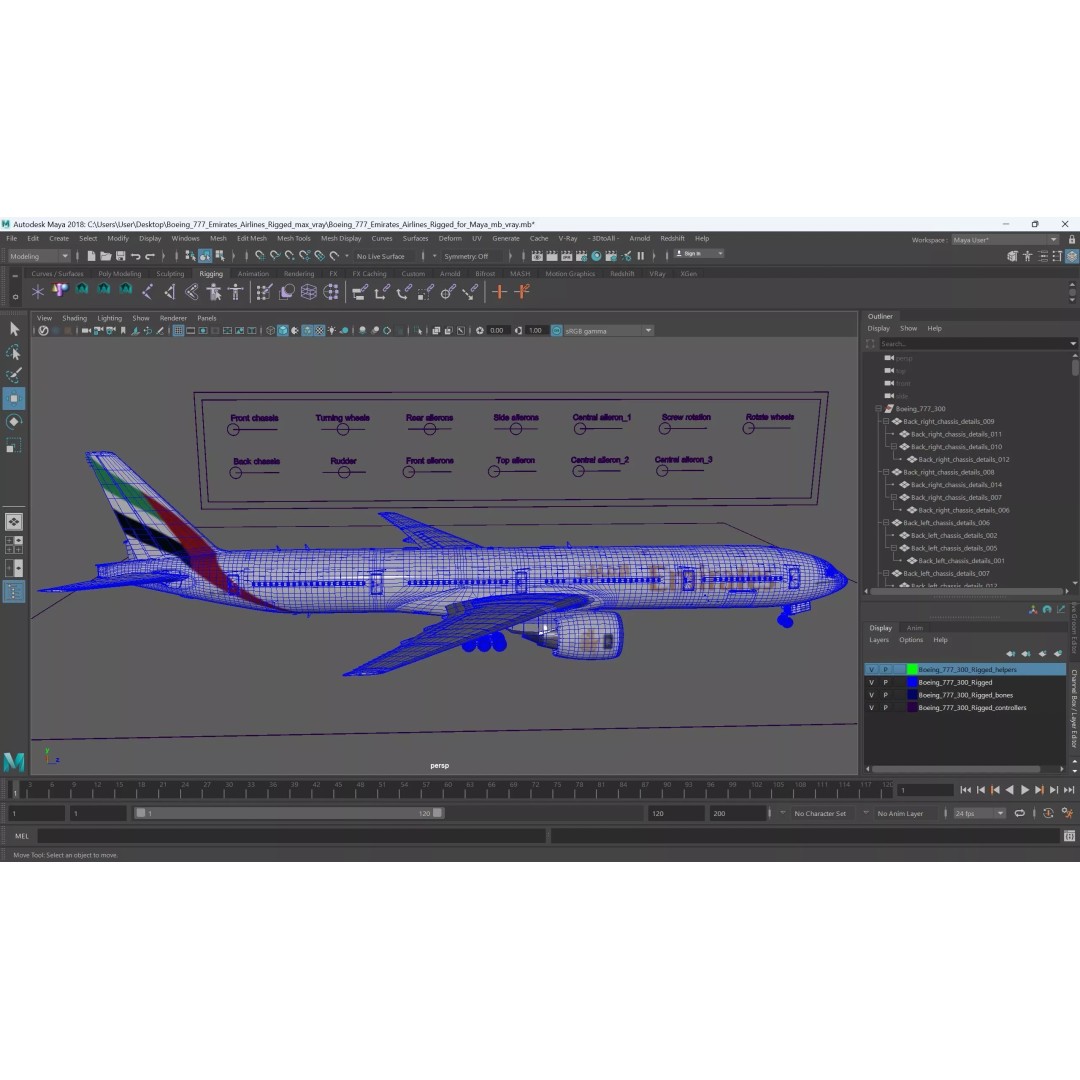This screenshot has height=1080, width=1080.
Task: Toggle visibility V of Boeing_777_300_Rigged layer
Action: coord(871,683)
